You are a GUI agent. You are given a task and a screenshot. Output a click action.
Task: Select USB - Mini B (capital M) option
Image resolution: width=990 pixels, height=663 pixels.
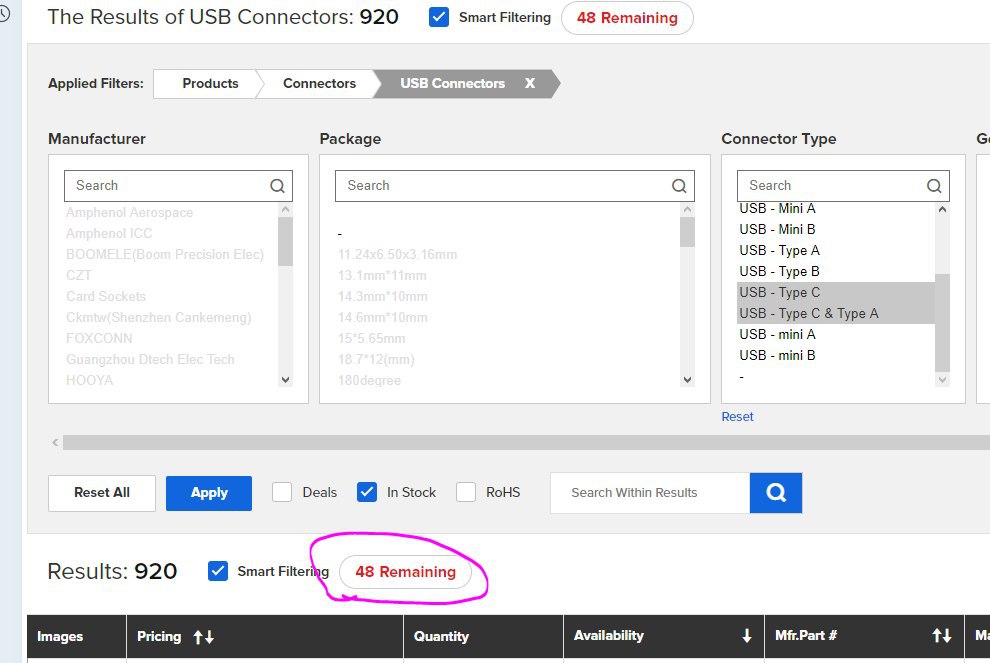click(777, 229)
